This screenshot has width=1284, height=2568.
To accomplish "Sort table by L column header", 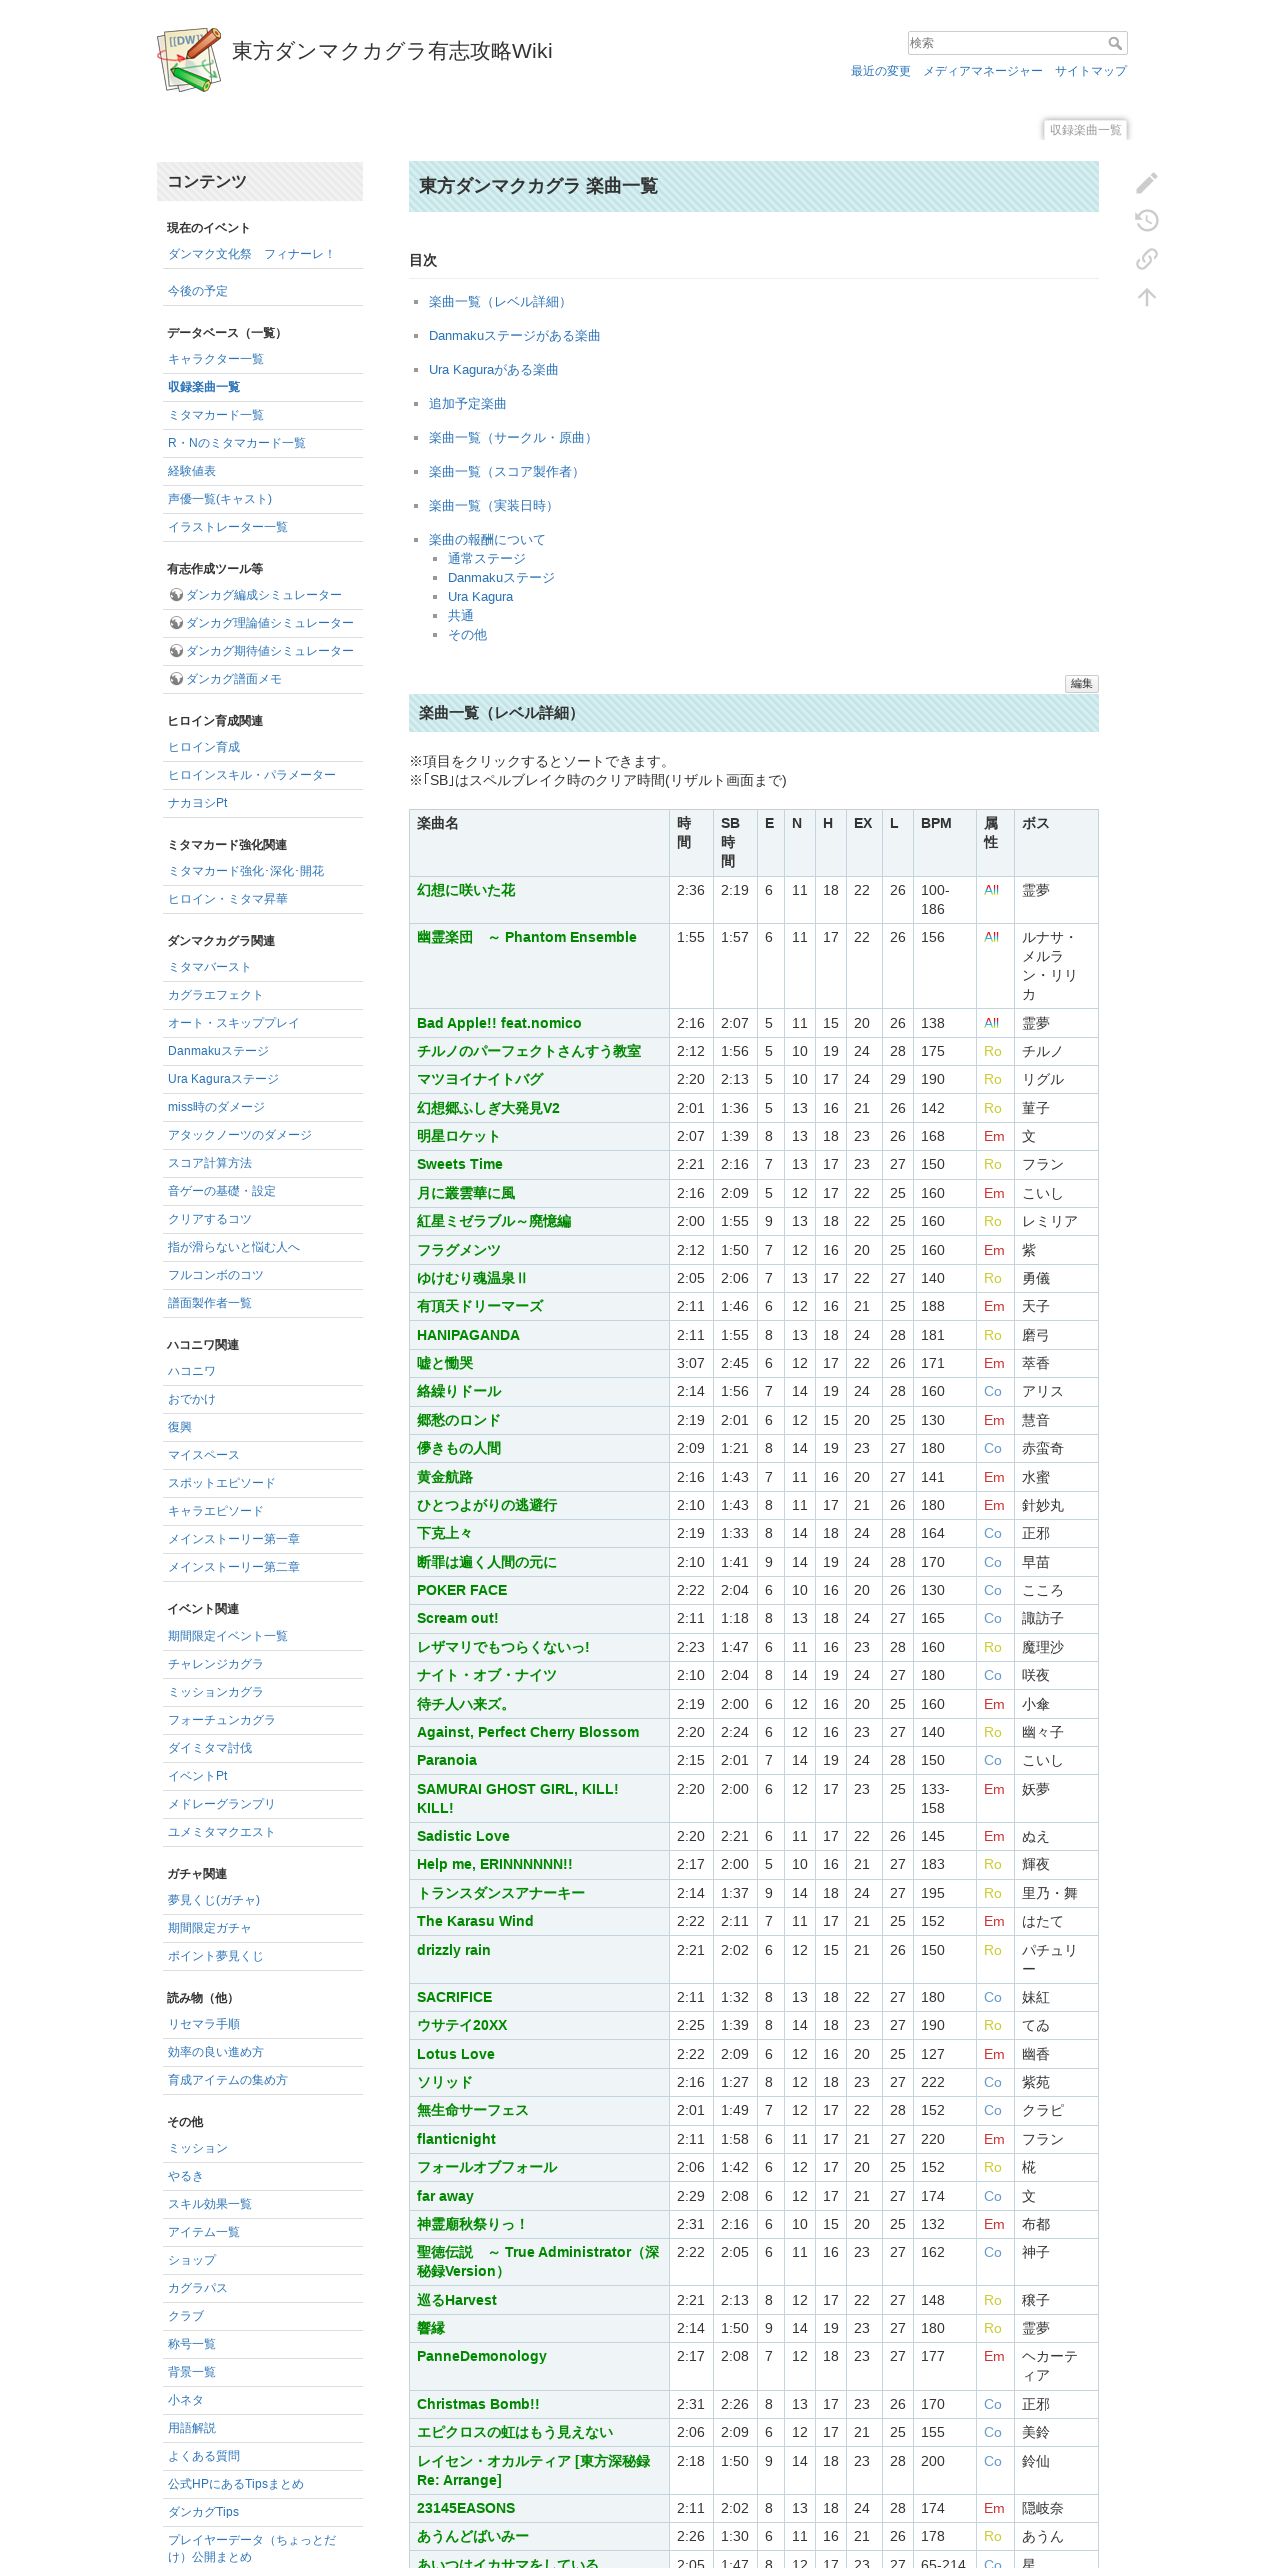I will click(898, 843).
